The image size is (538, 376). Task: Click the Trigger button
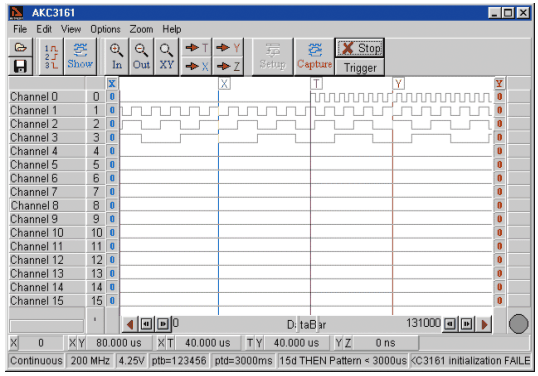[x=360, y=68]
